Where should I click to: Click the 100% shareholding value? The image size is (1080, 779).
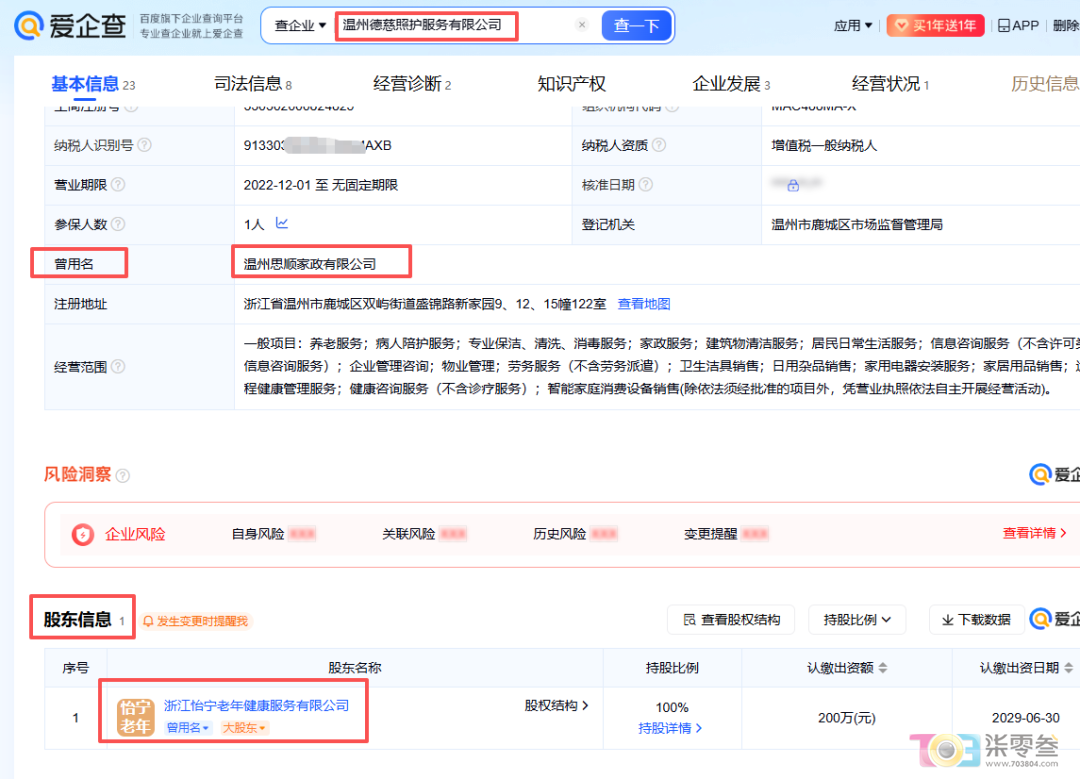pyautogui.click(x=672, y=707)
